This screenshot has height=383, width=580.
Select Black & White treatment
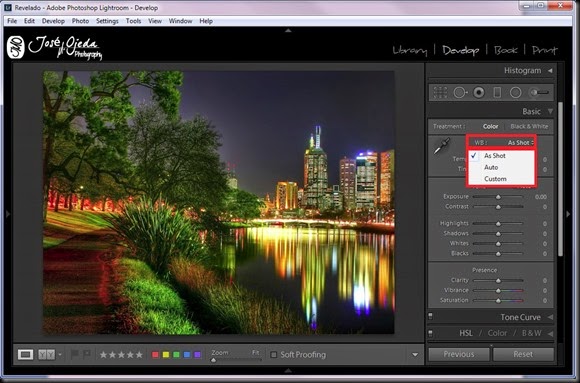pyautogui.click(x=529, y=127)
